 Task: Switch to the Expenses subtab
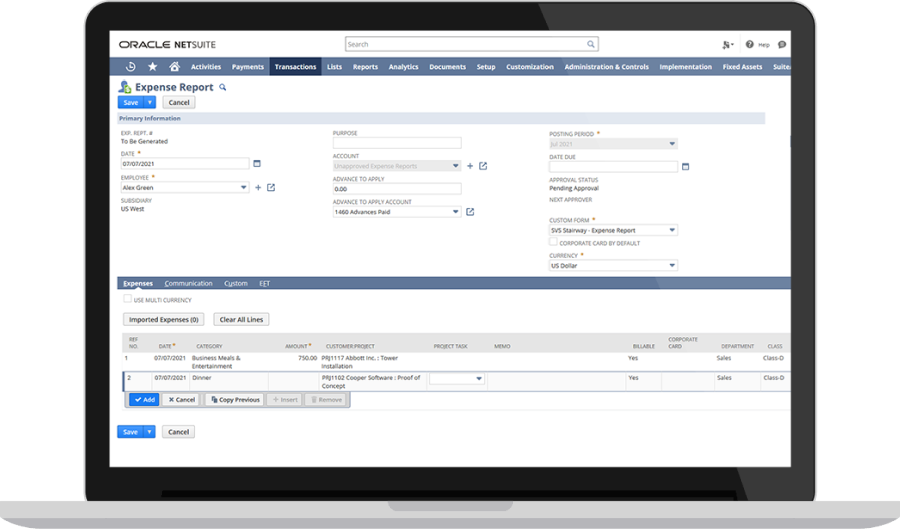138,283
